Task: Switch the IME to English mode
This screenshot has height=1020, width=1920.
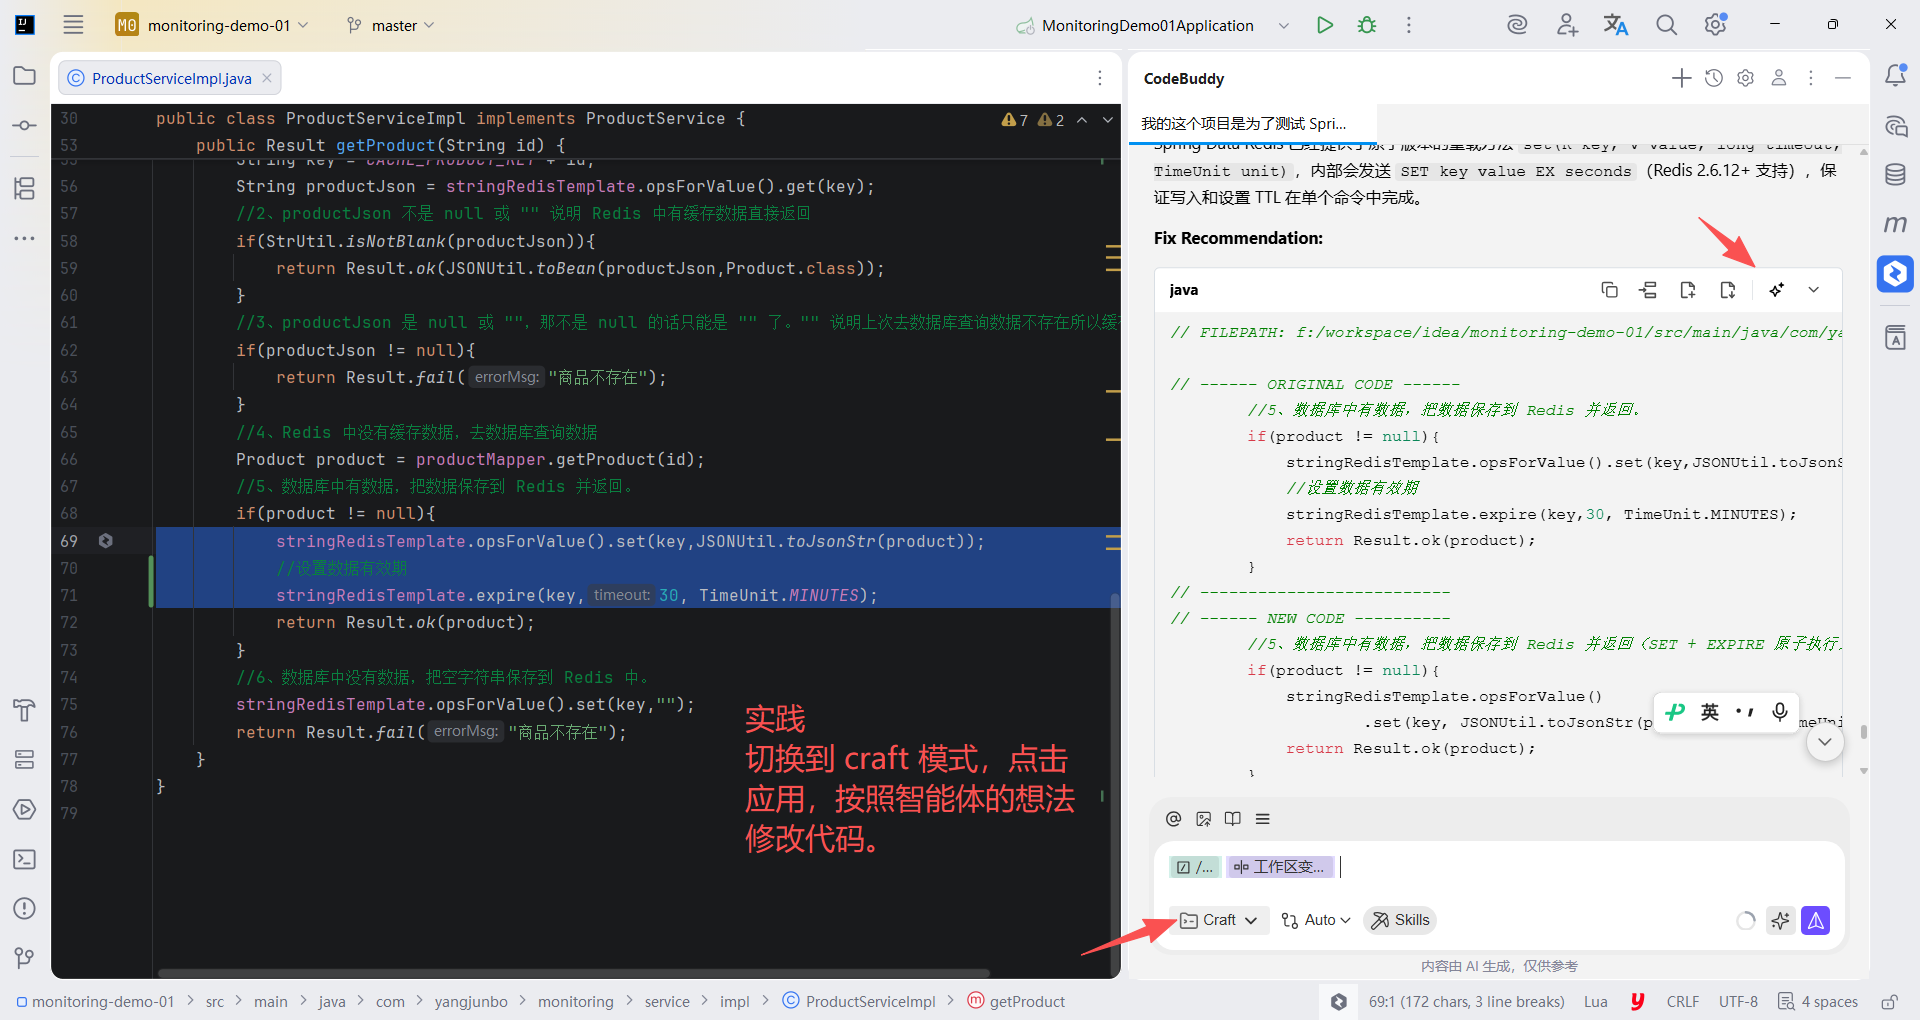Action: (x=1710, y=712)
